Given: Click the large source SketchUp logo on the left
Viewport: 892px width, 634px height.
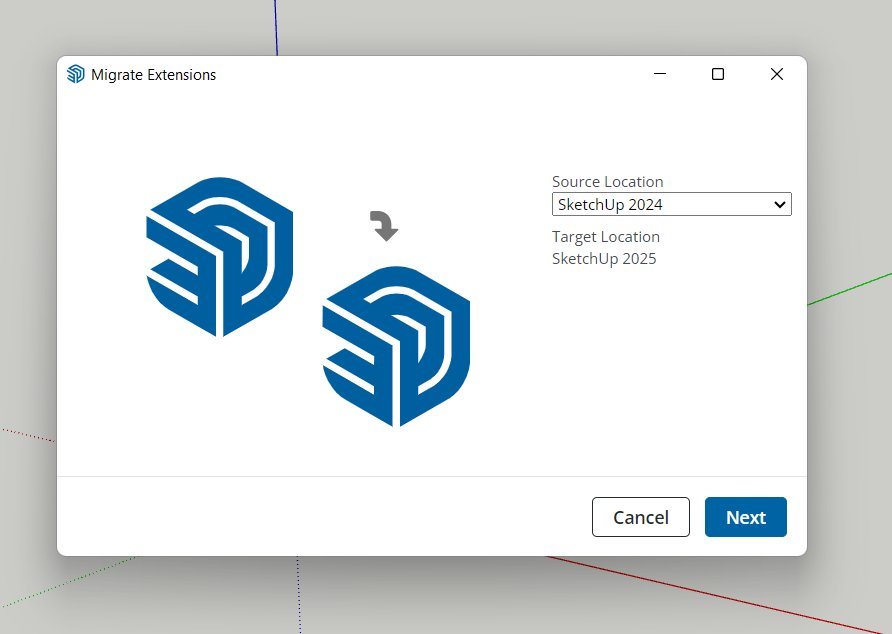Looking at the screenshot, I should (220, 256).
